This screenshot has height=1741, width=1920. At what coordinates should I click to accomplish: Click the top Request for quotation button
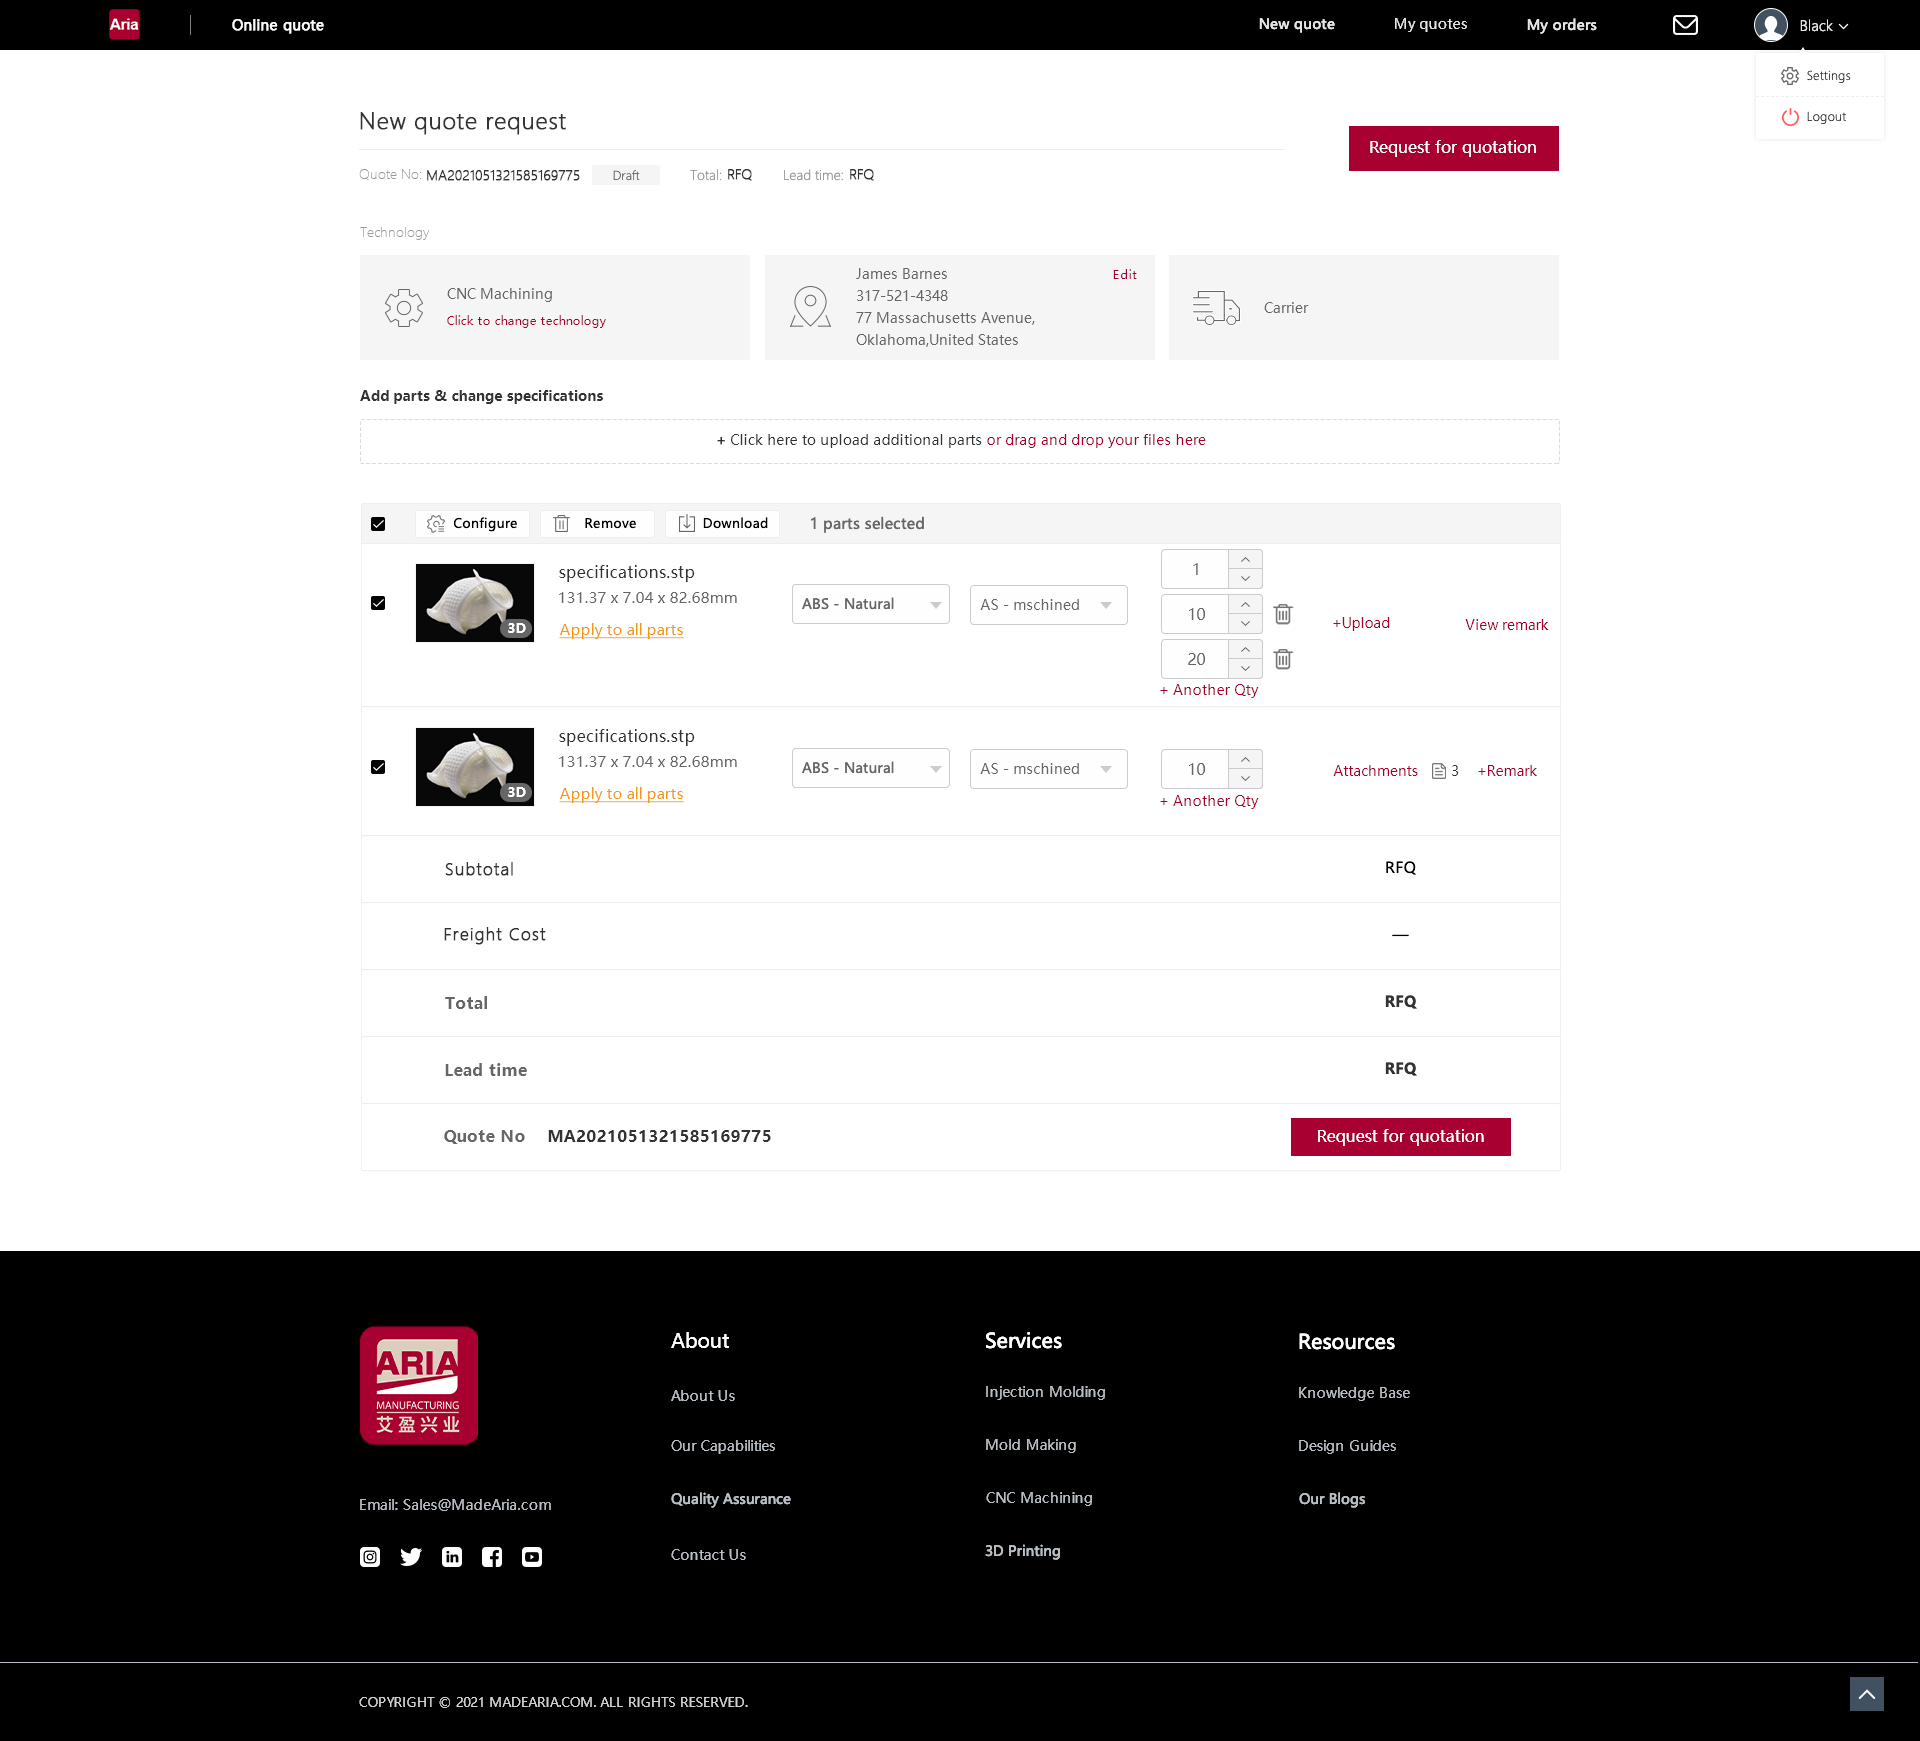click(1452, 148)
